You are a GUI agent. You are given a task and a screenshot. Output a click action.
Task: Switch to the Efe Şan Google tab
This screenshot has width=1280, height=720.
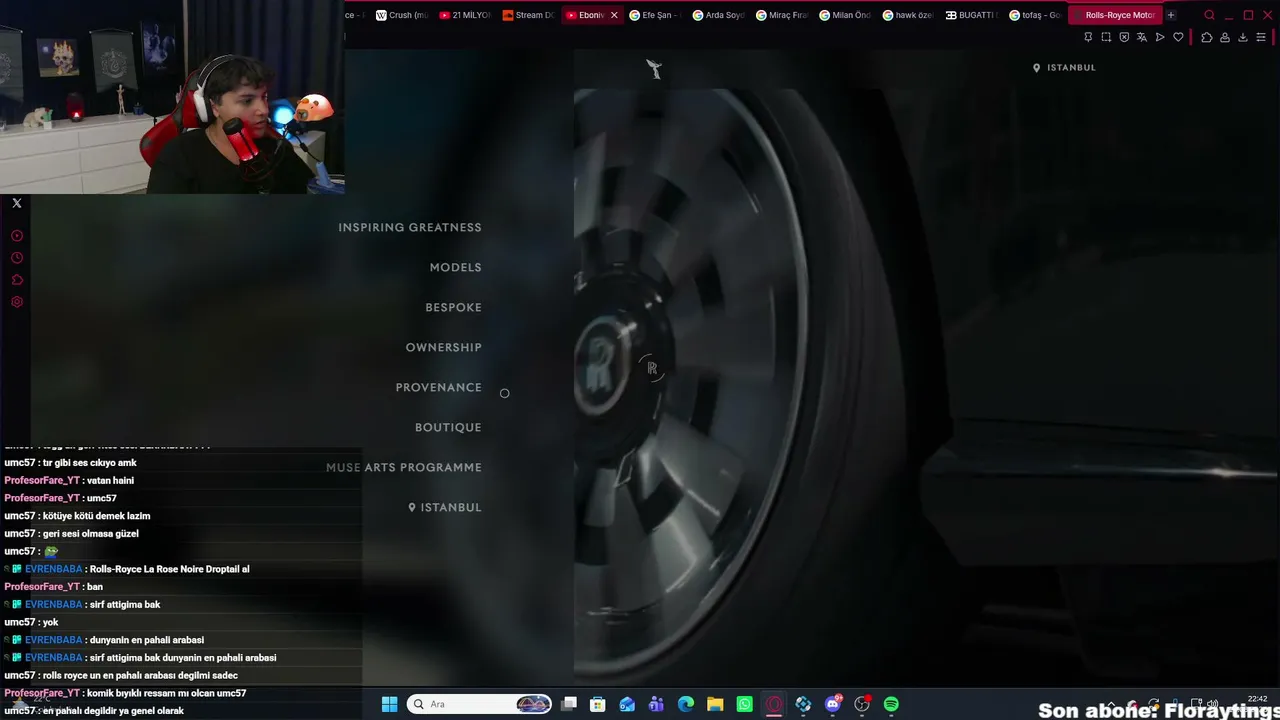(655, 15)
